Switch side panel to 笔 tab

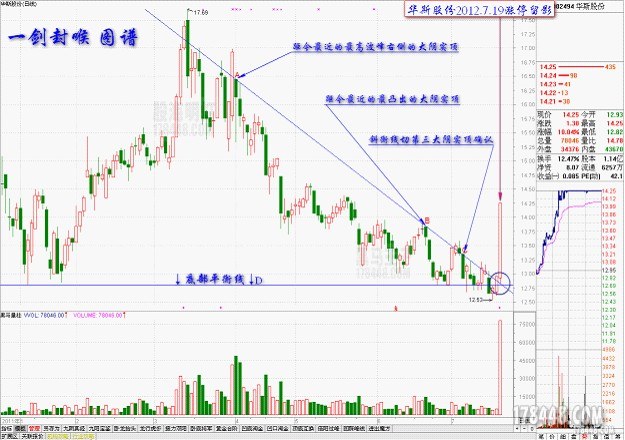coord(541,436)
